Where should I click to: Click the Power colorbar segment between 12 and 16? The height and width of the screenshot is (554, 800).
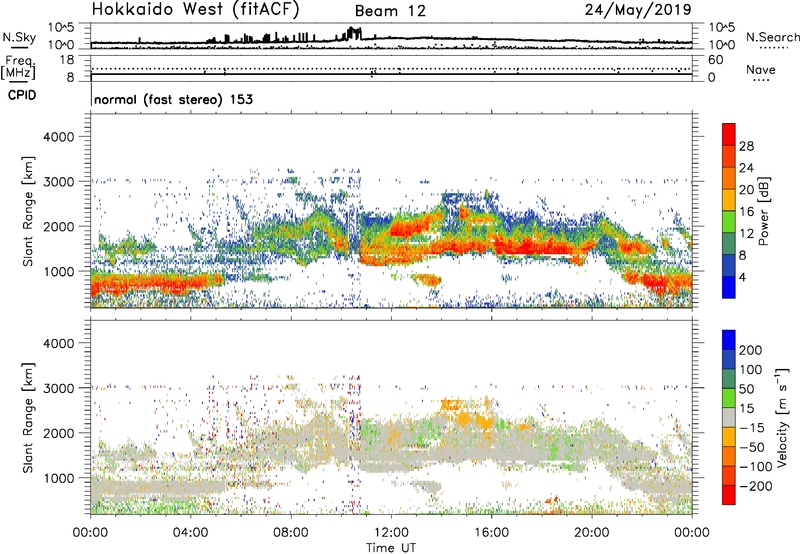729,222
